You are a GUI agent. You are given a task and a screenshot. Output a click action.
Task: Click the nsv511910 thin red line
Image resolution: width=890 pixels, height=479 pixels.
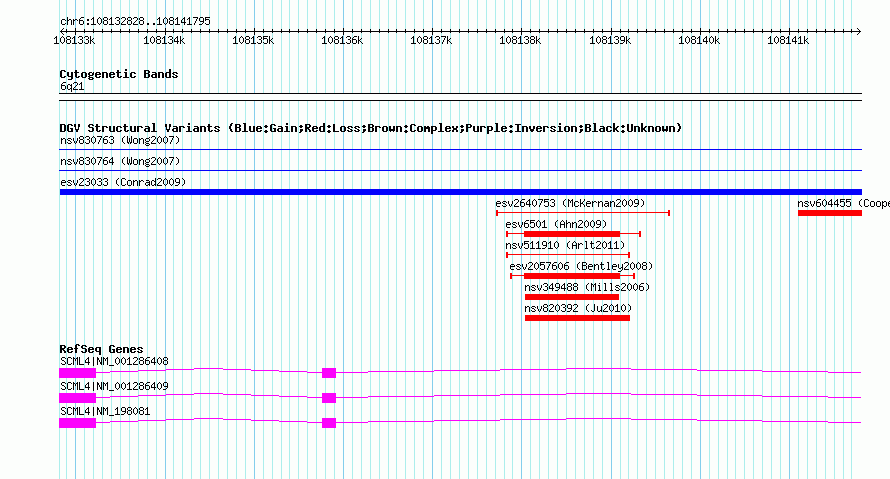(x=568, y=255)
